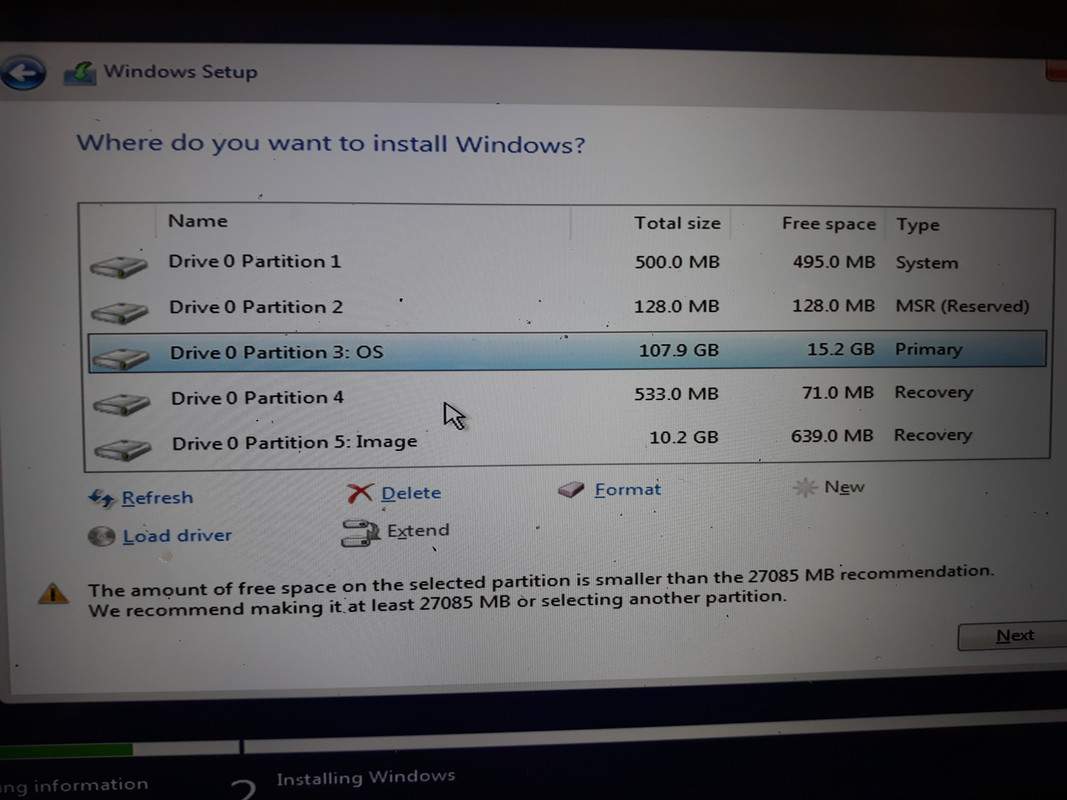
Task: Select Drive 0 Partition 5: Image row
Action: tap(567, 440)
